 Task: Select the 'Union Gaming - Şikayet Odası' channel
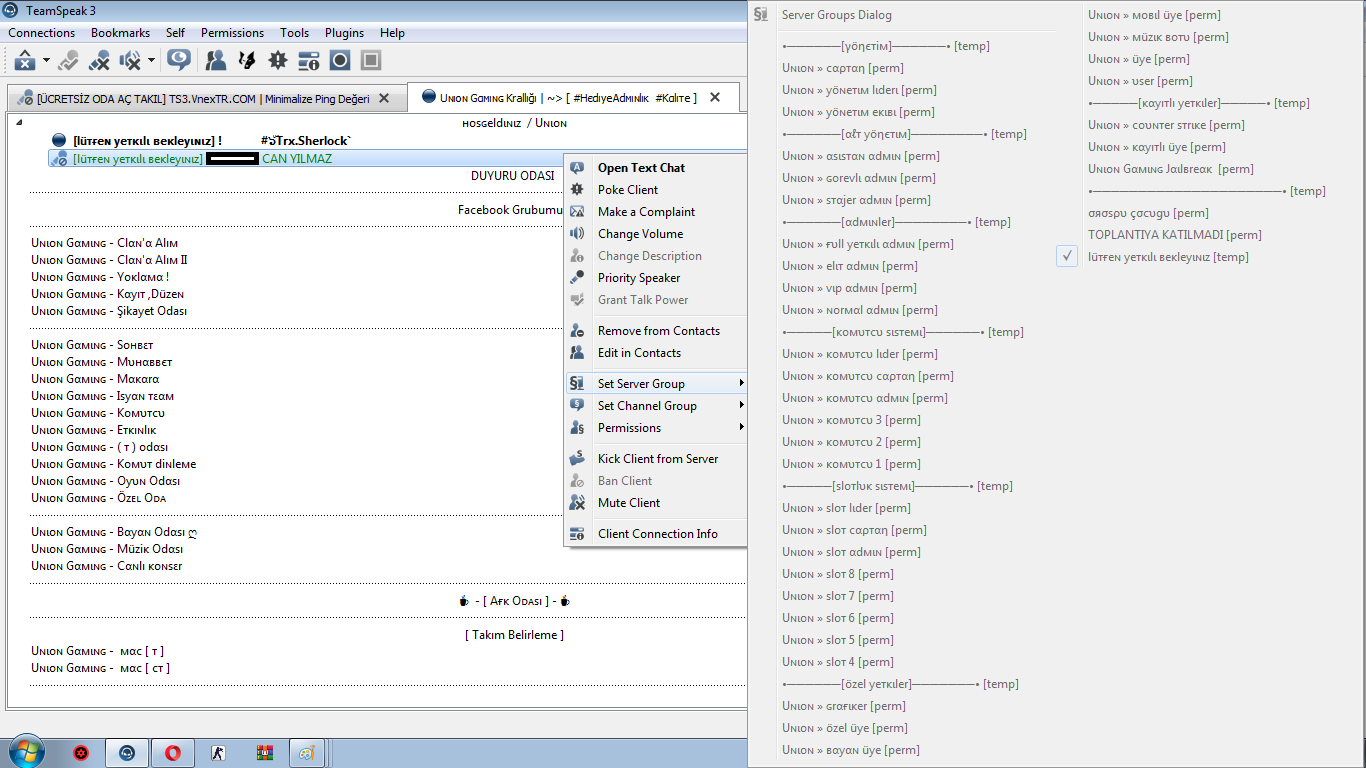(x=109, y=311)
